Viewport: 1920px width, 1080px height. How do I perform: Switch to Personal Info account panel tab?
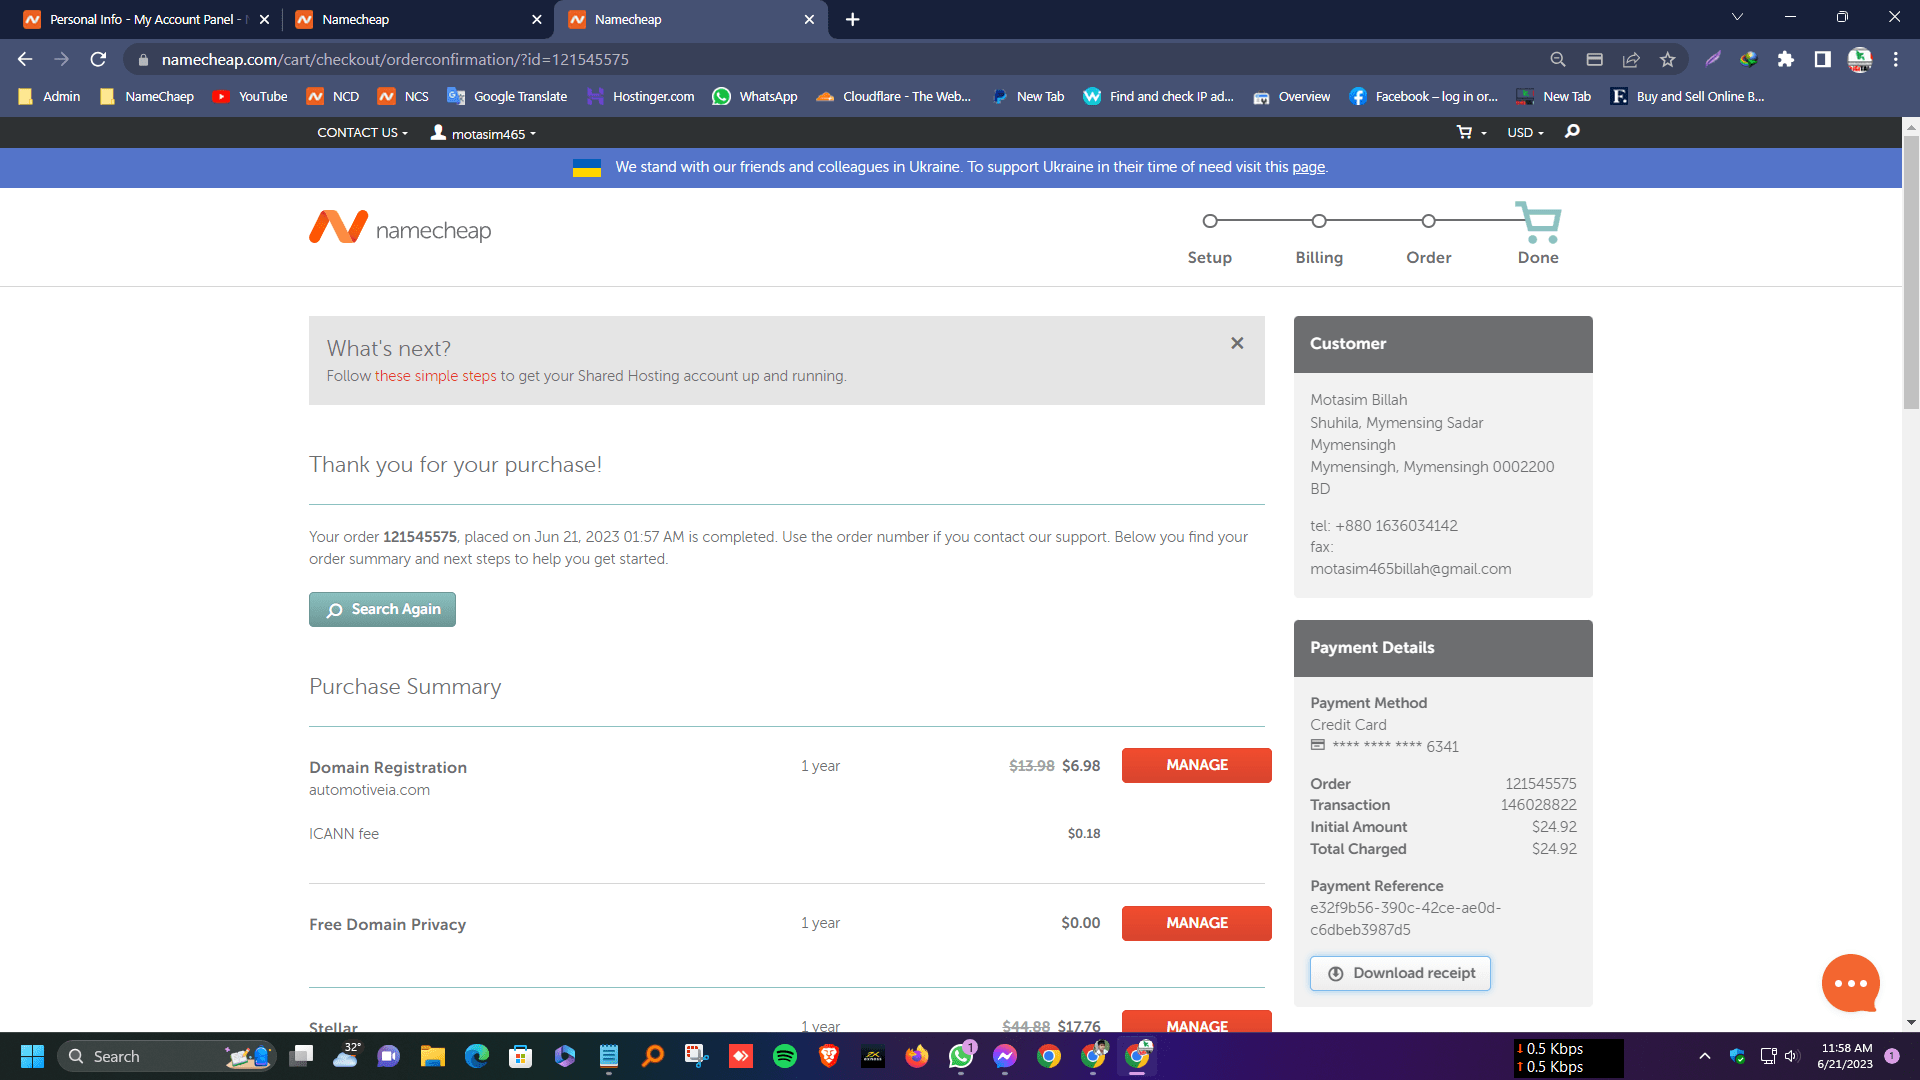tap(146, 19)
